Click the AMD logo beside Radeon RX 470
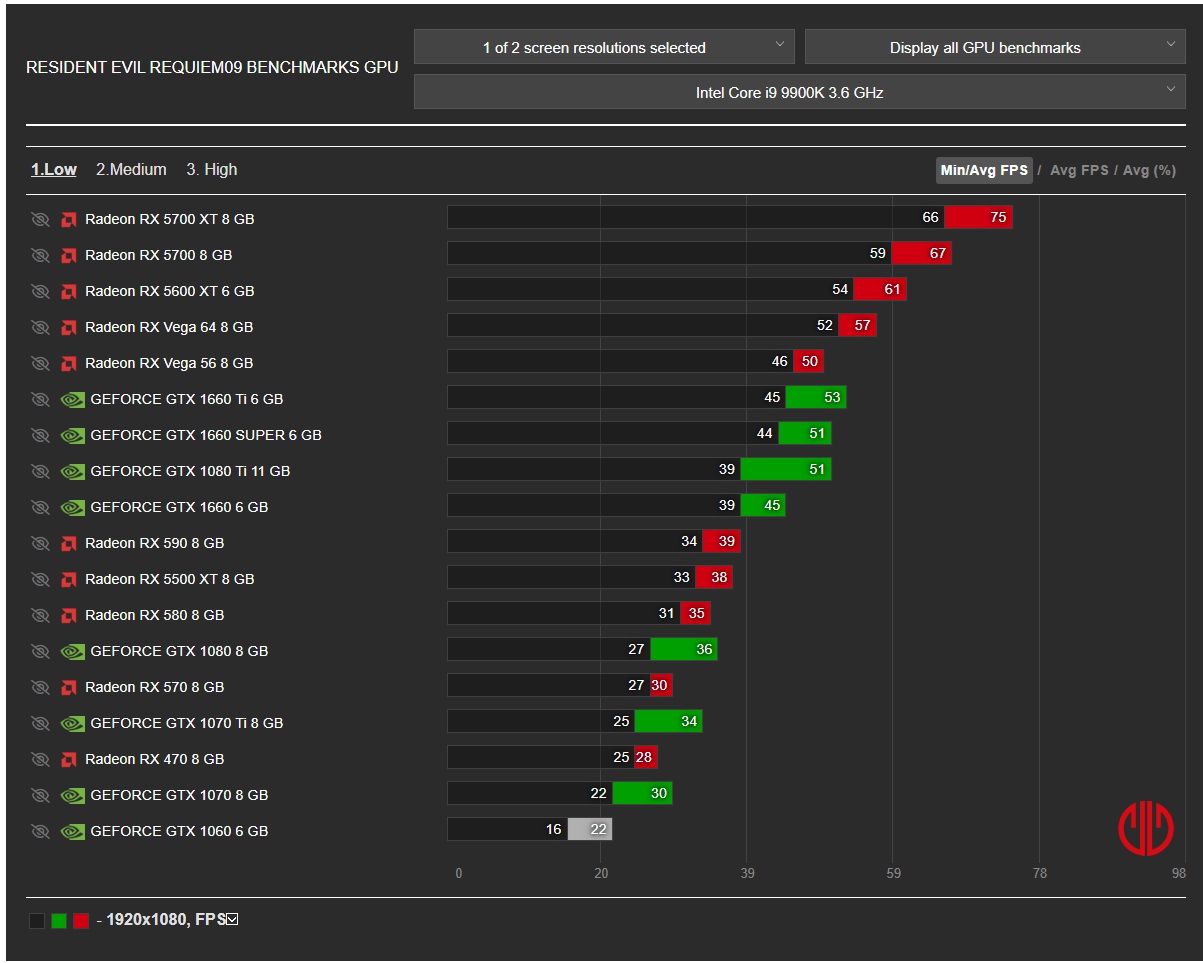1203x963 pixels. click(69, 759)
